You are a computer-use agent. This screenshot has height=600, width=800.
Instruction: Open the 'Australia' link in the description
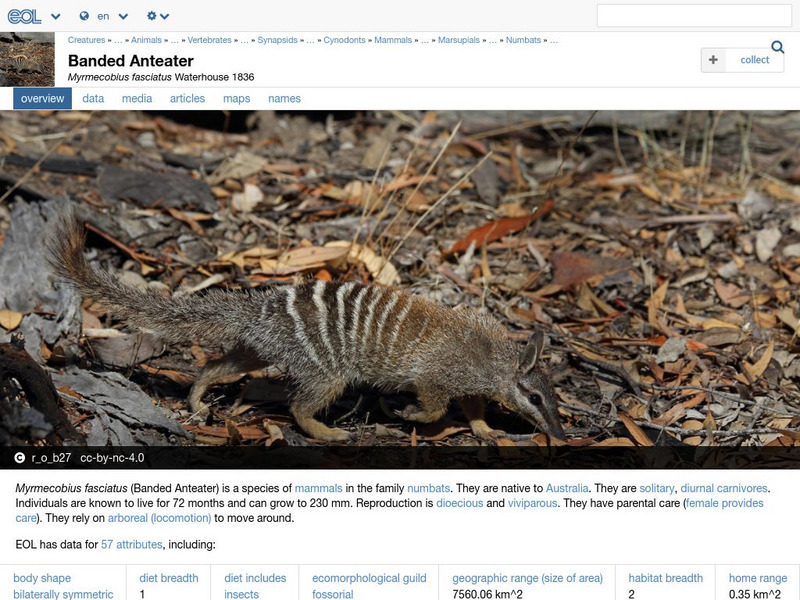[568, 488]
